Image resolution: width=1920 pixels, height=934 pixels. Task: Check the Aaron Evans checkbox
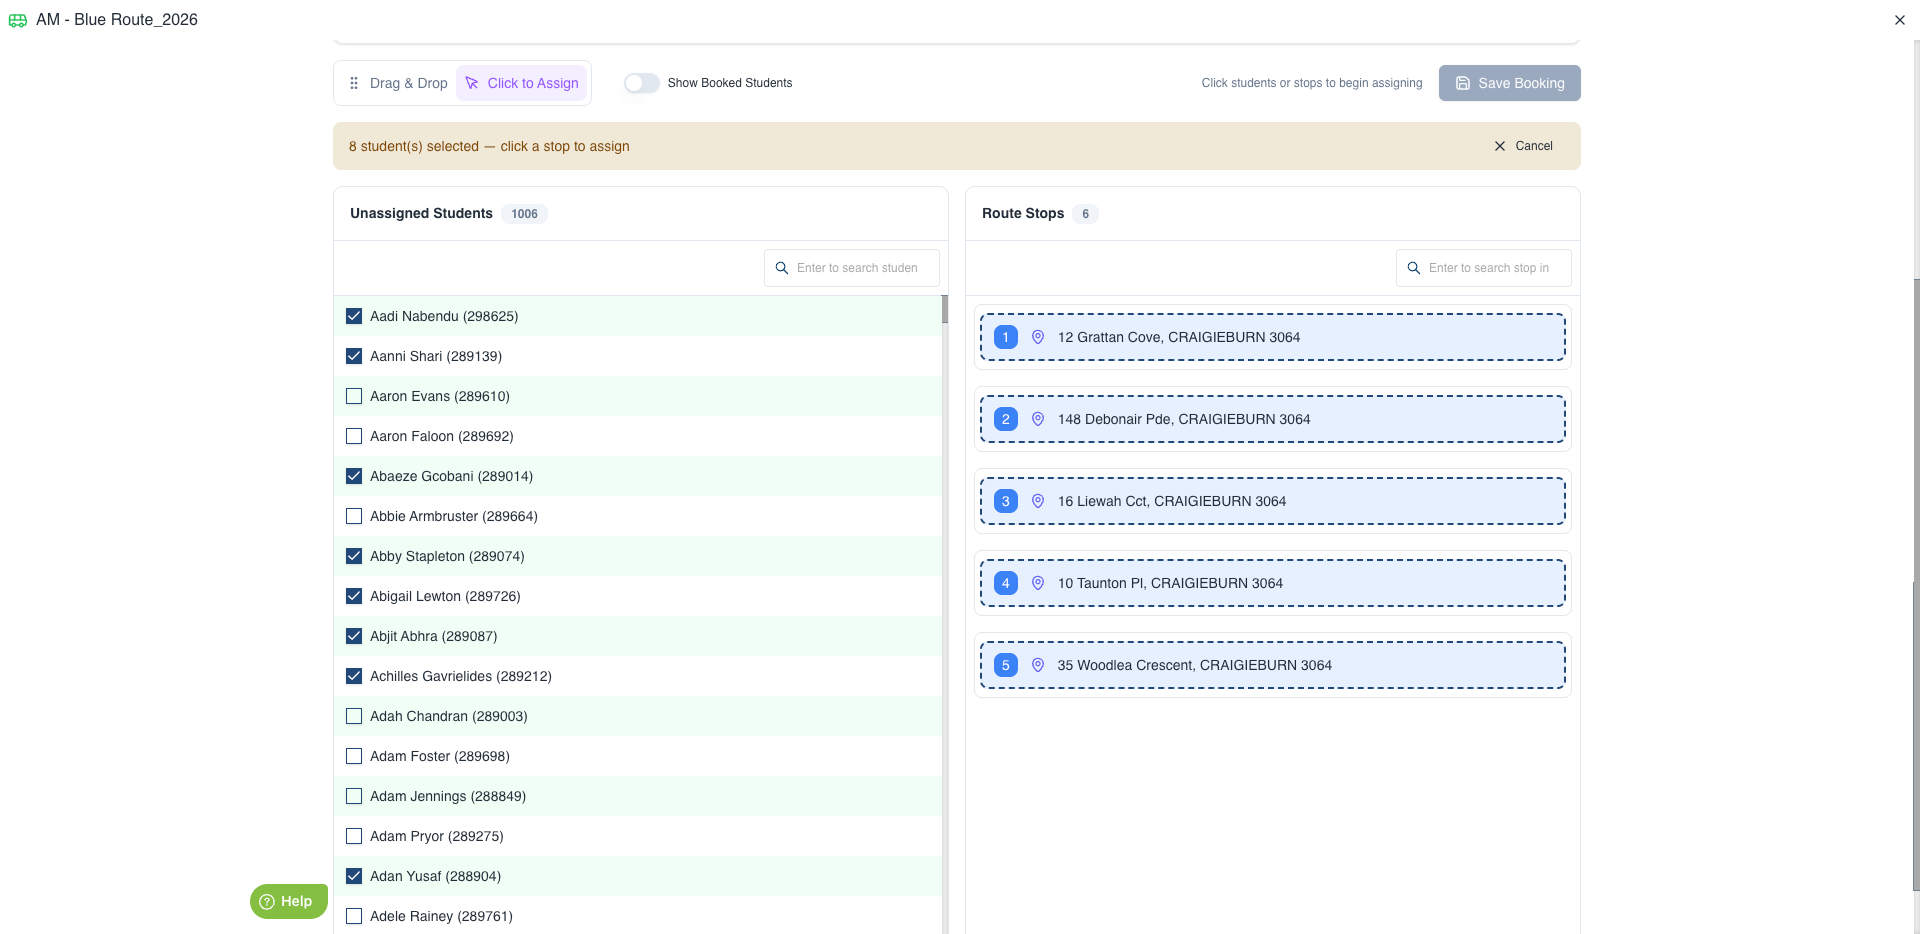[354, 396]
